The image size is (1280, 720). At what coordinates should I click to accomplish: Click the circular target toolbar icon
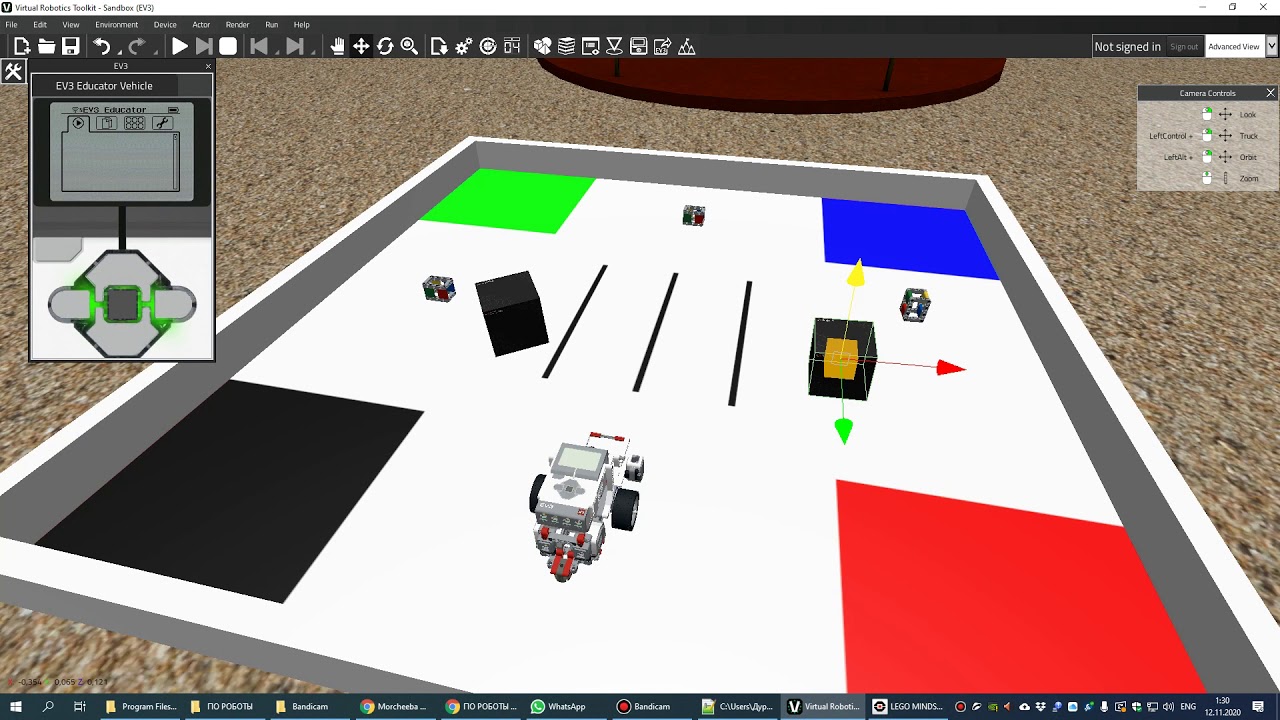488,46
